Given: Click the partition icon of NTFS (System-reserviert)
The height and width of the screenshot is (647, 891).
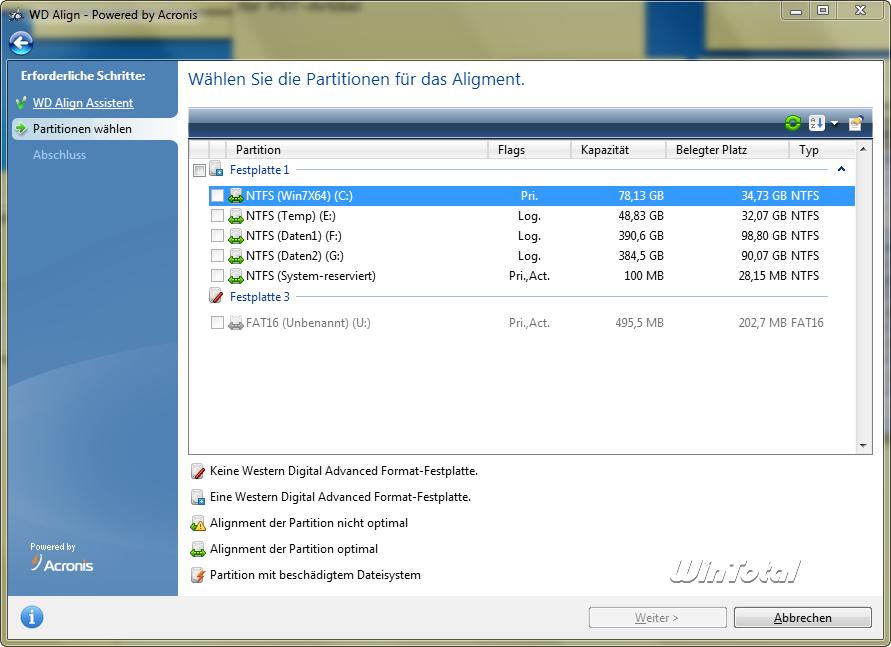Looking at the screenshot, I should pos(235,276).
